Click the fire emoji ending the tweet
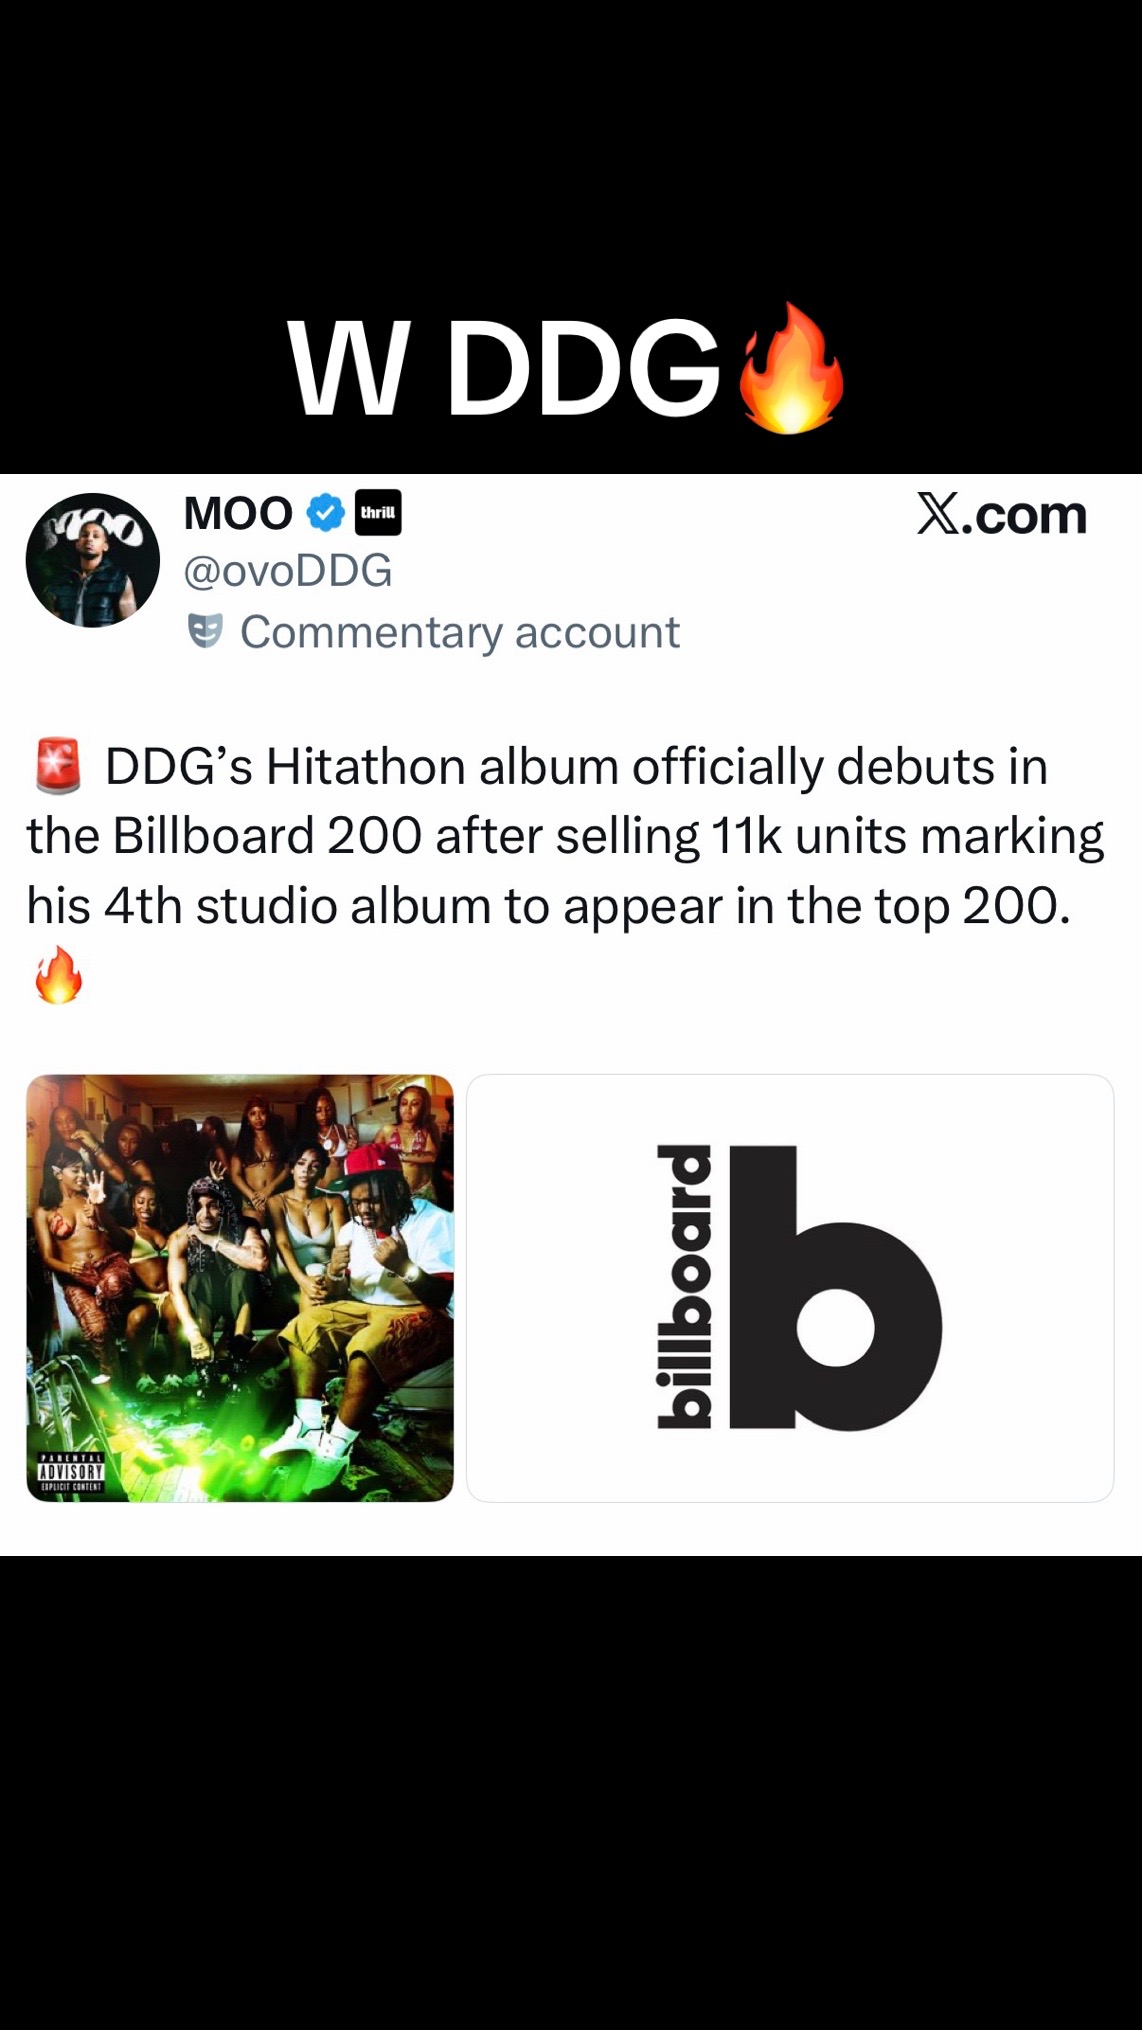1142x2030 pixels. pyautogui.click(x=58, y=975)
